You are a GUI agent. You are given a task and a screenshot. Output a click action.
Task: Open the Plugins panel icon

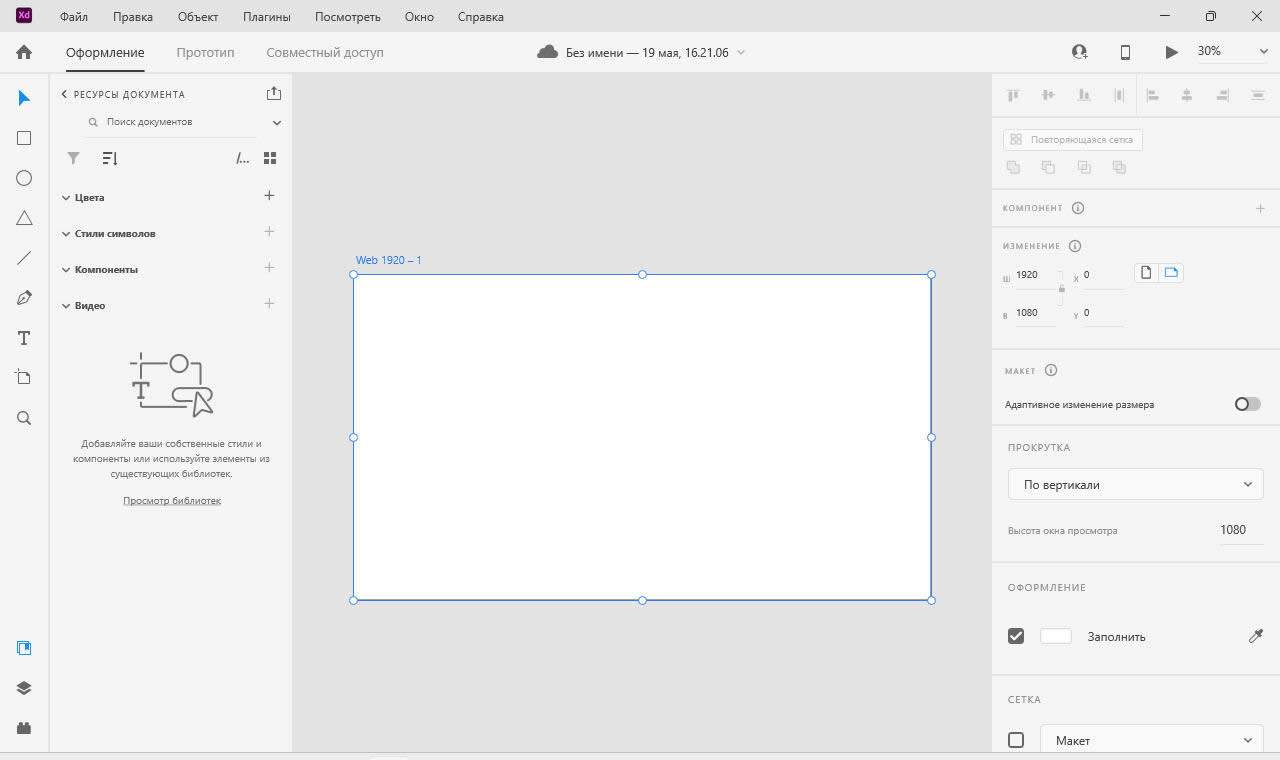[24, 728]
